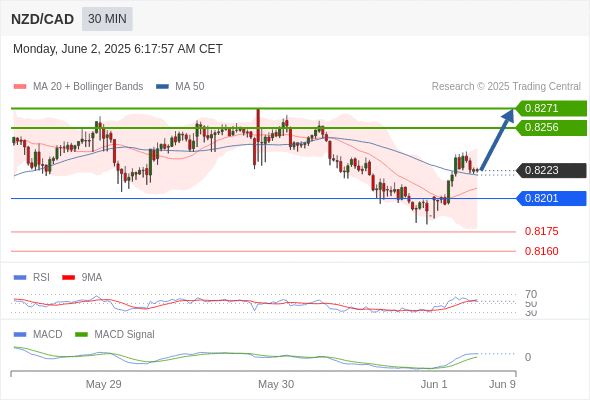Select the 0.8256 resistance price tag

point(551,128)
